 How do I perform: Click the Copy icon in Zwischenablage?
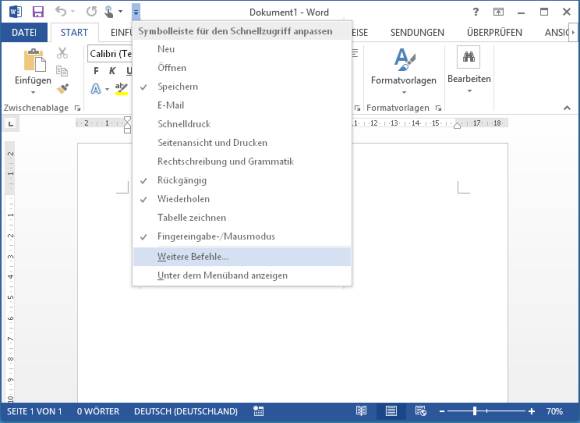click(62, 71)
